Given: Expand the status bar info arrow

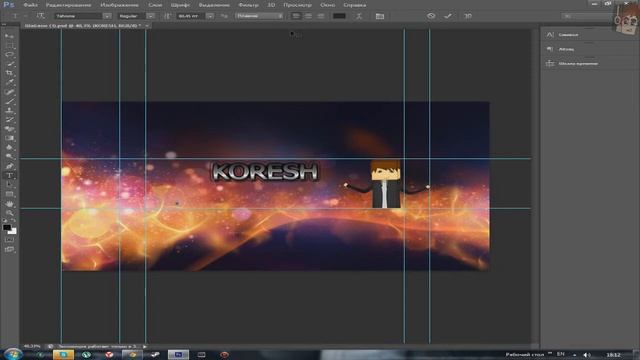Looking at the screenshot, I should pyautogui.click(x=144, y=347).
